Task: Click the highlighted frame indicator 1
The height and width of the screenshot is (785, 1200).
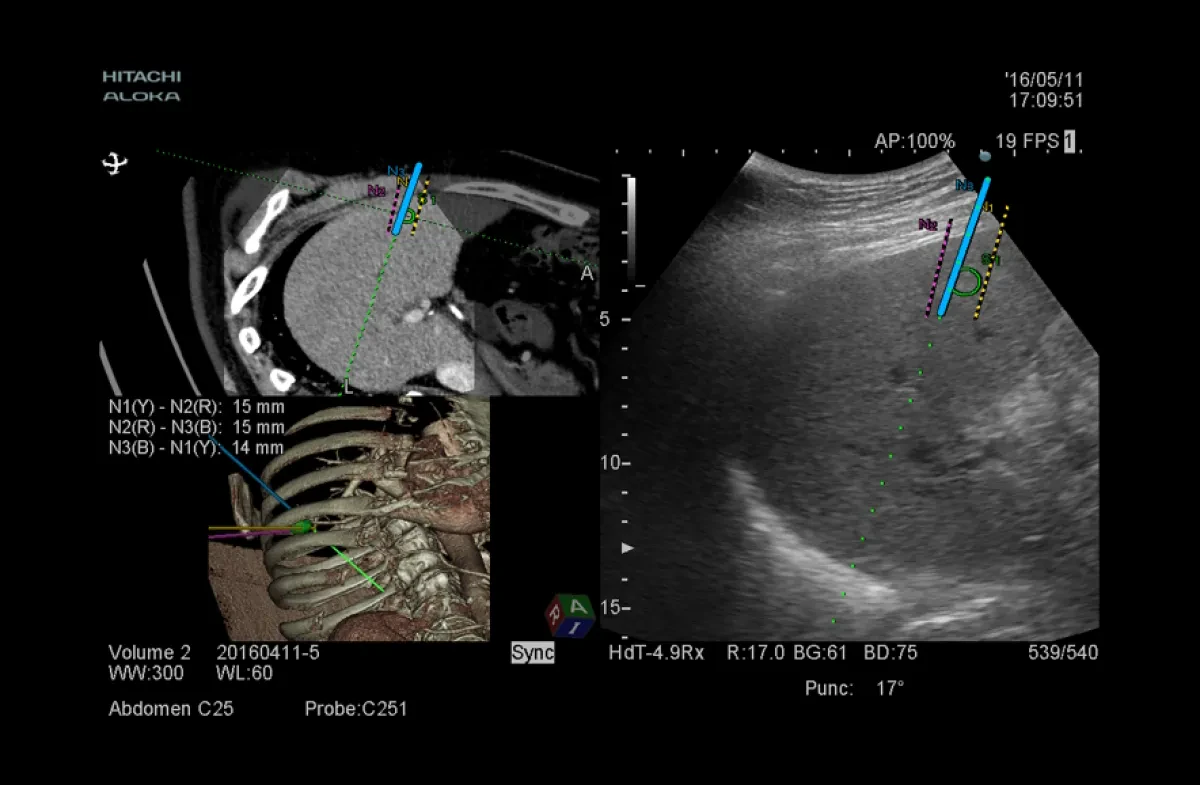Action: [1069, 141]
